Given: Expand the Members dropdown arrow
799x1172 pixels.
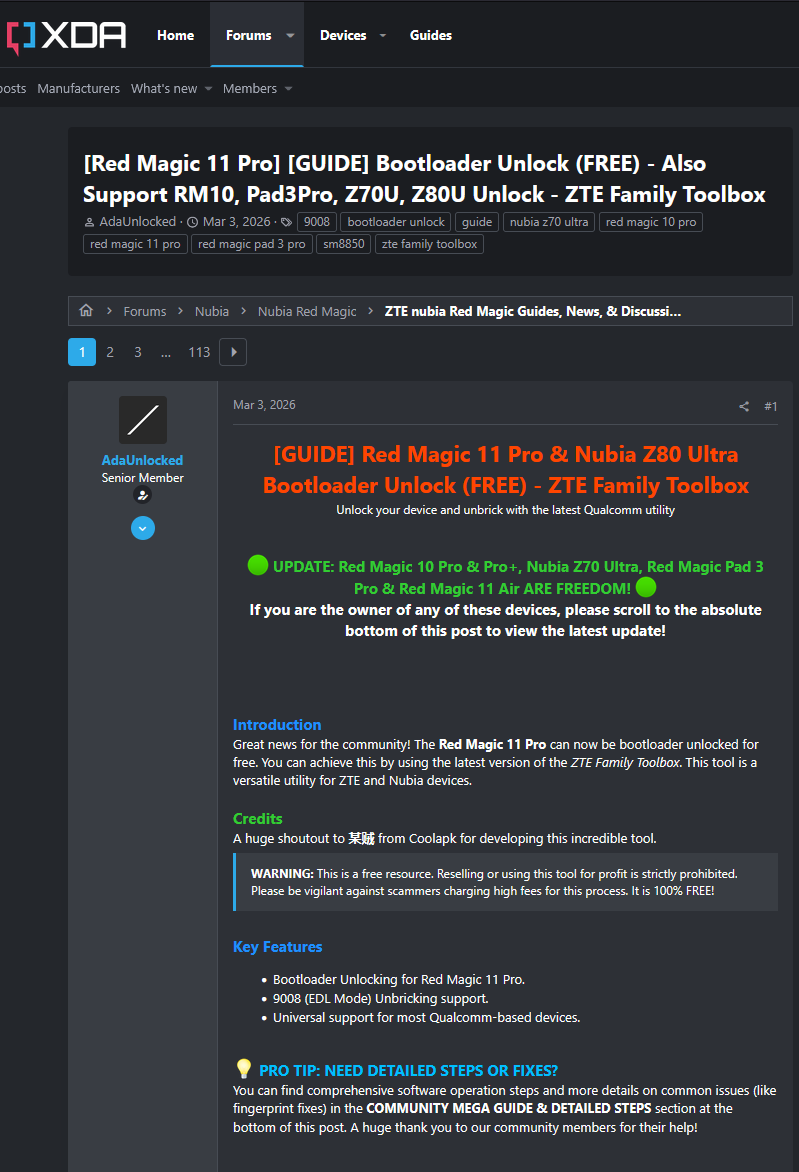Looking at the screenshot, I should [x=289, y=89].
